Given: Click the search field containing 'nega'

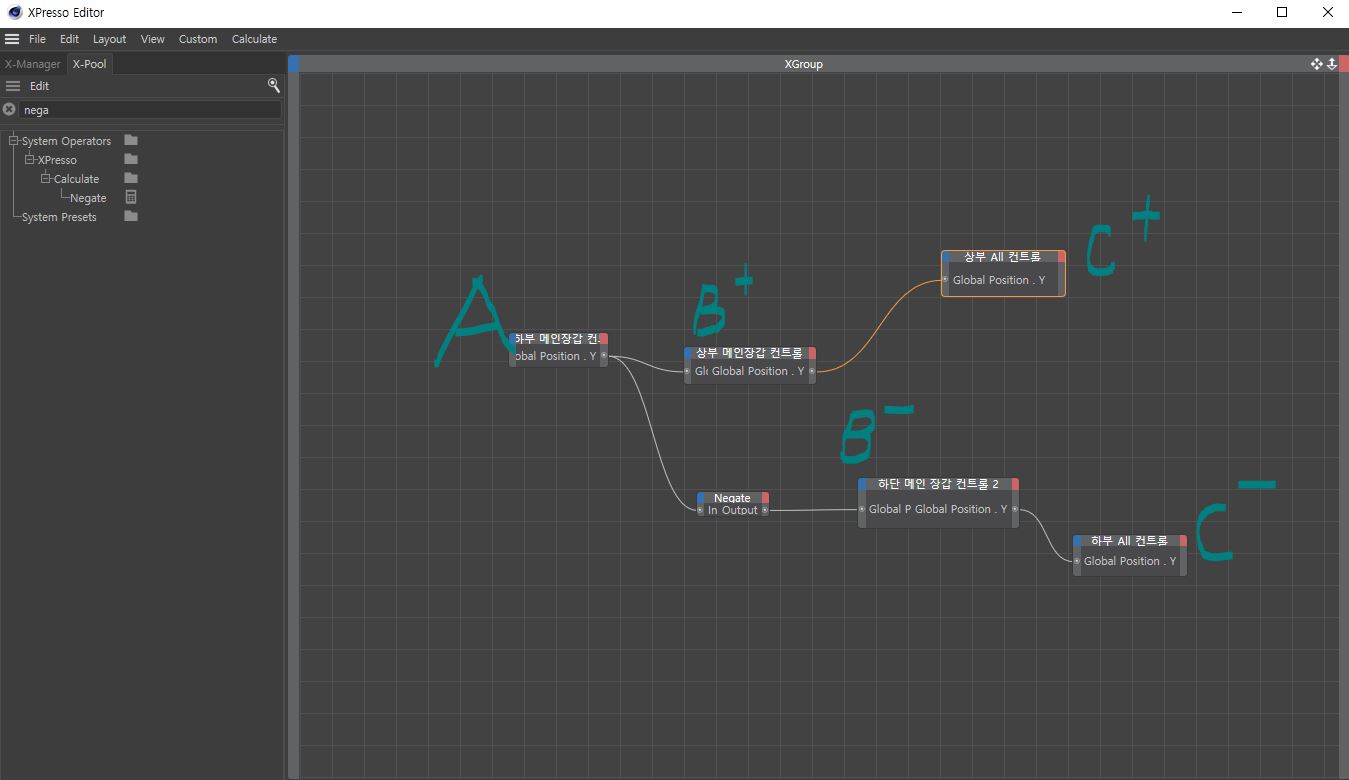Looking at the screenshot, I should 151,110.
